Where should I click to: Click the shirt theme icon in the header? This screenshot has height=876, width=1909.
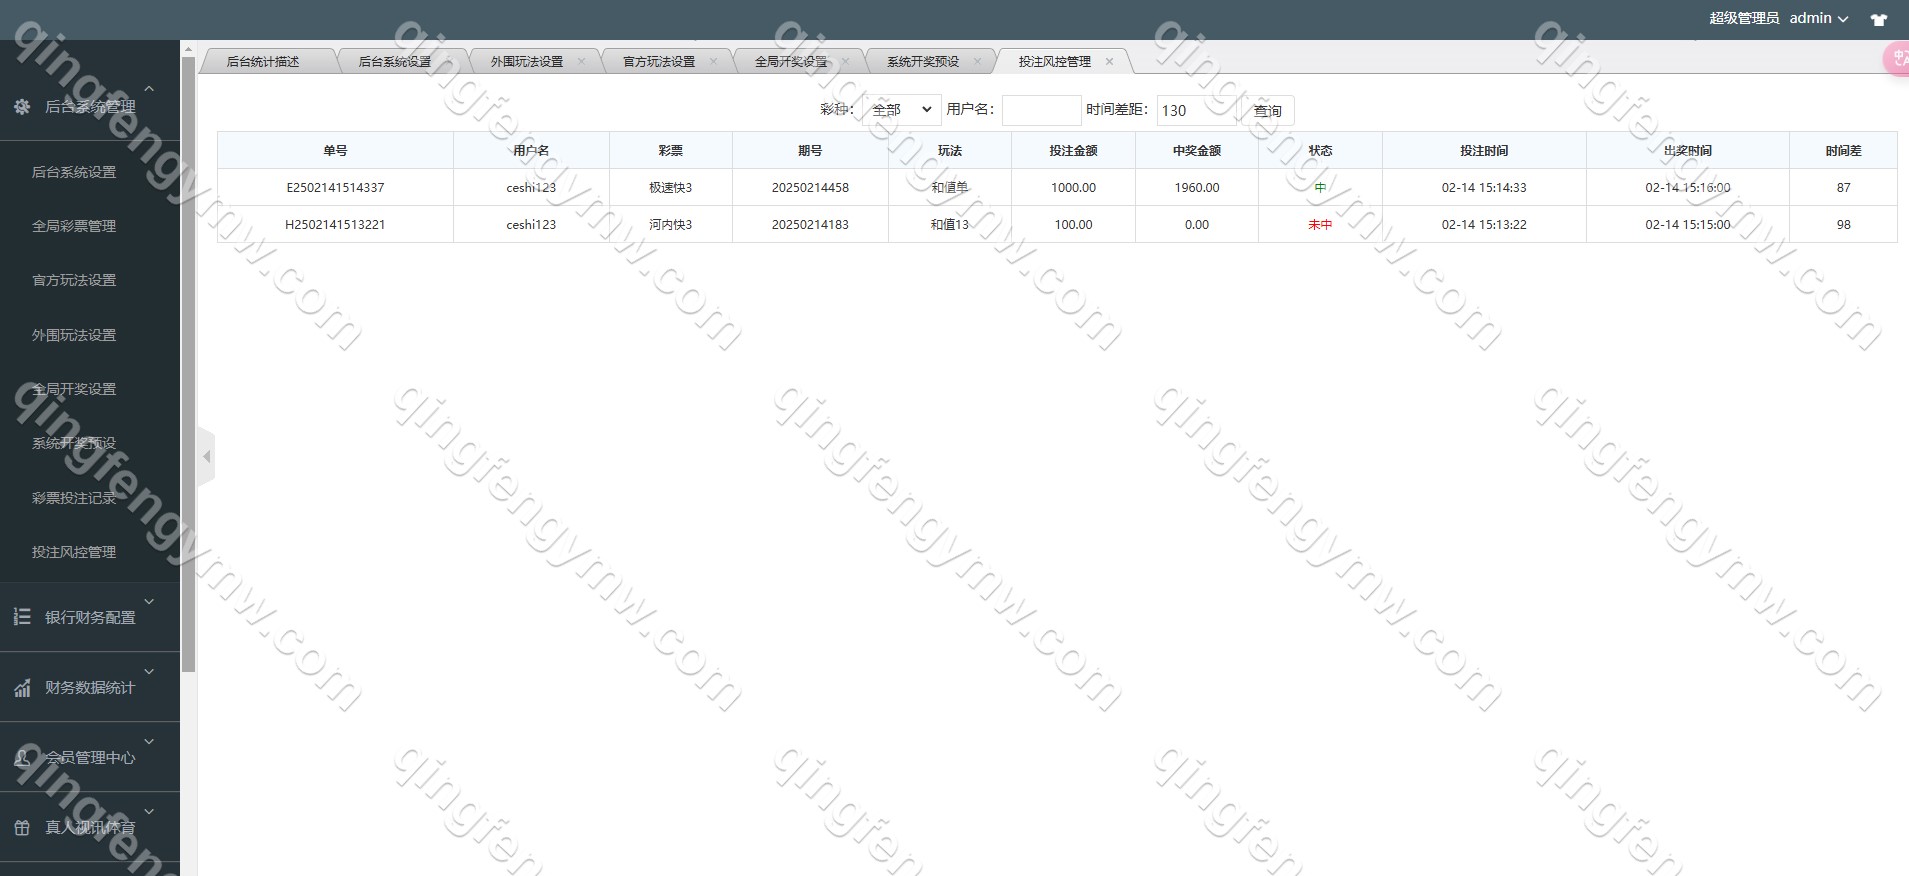click(x=1879, y=19)
